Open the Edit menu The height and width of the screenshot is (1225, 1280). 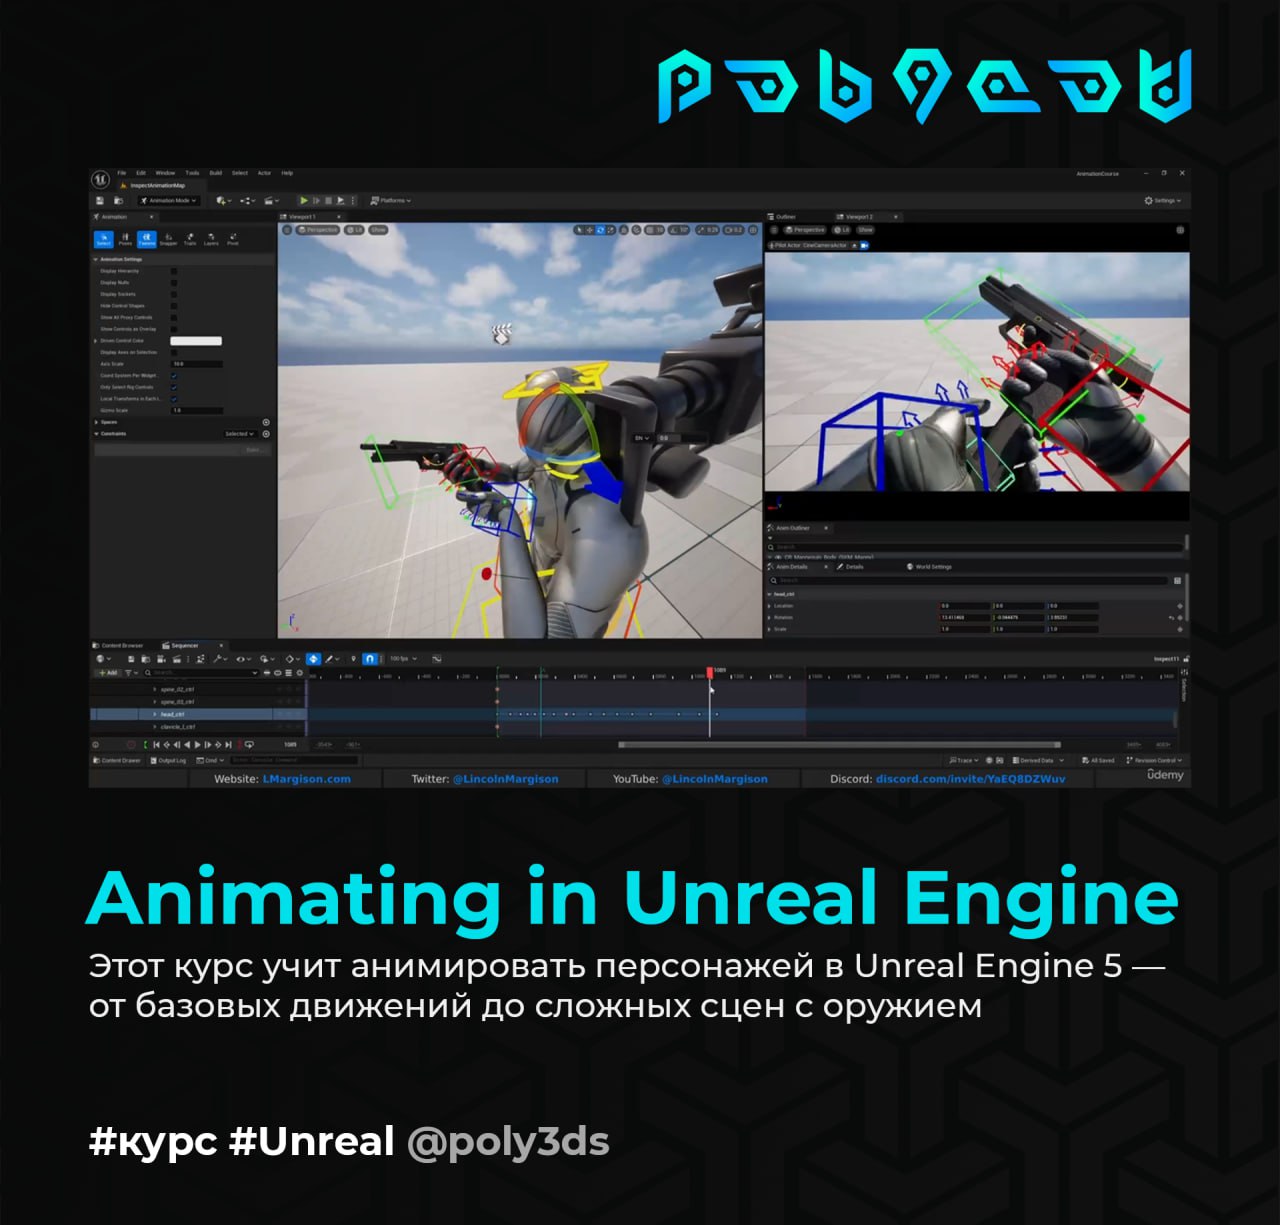click(141, 173)
